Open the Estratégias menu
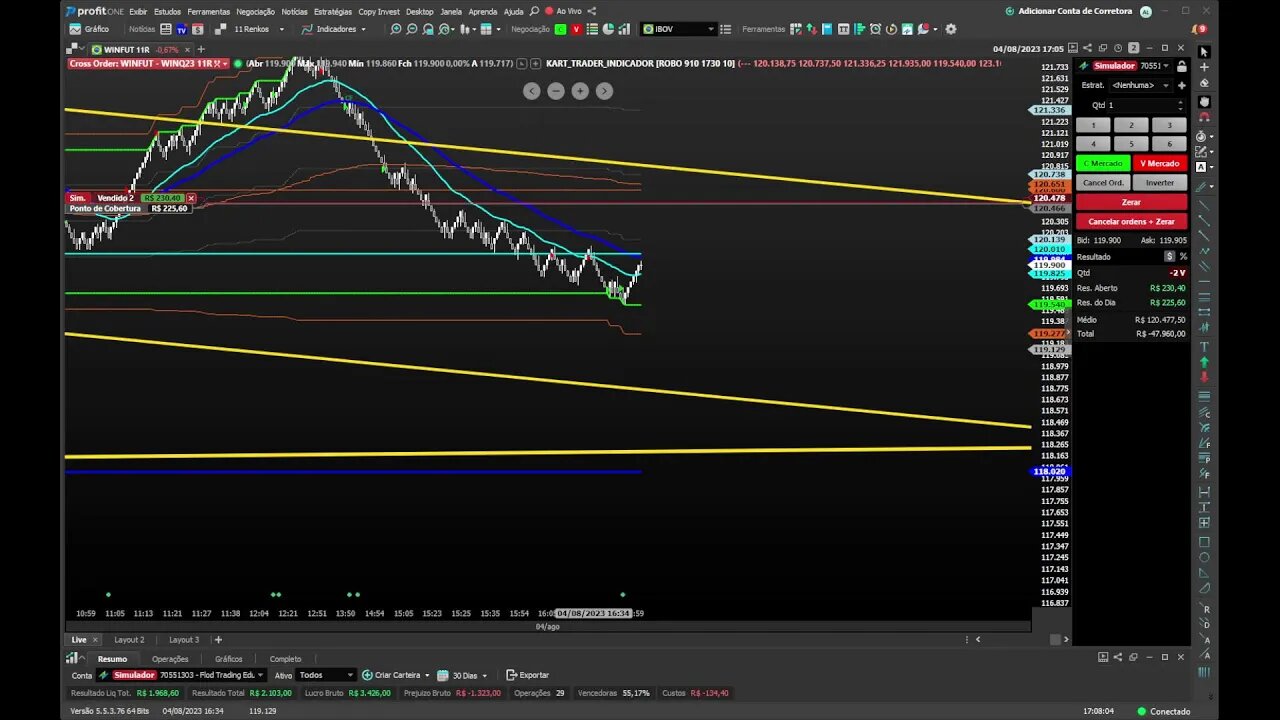The width and height of the screenshot is (1280, 720). point(333,11)
